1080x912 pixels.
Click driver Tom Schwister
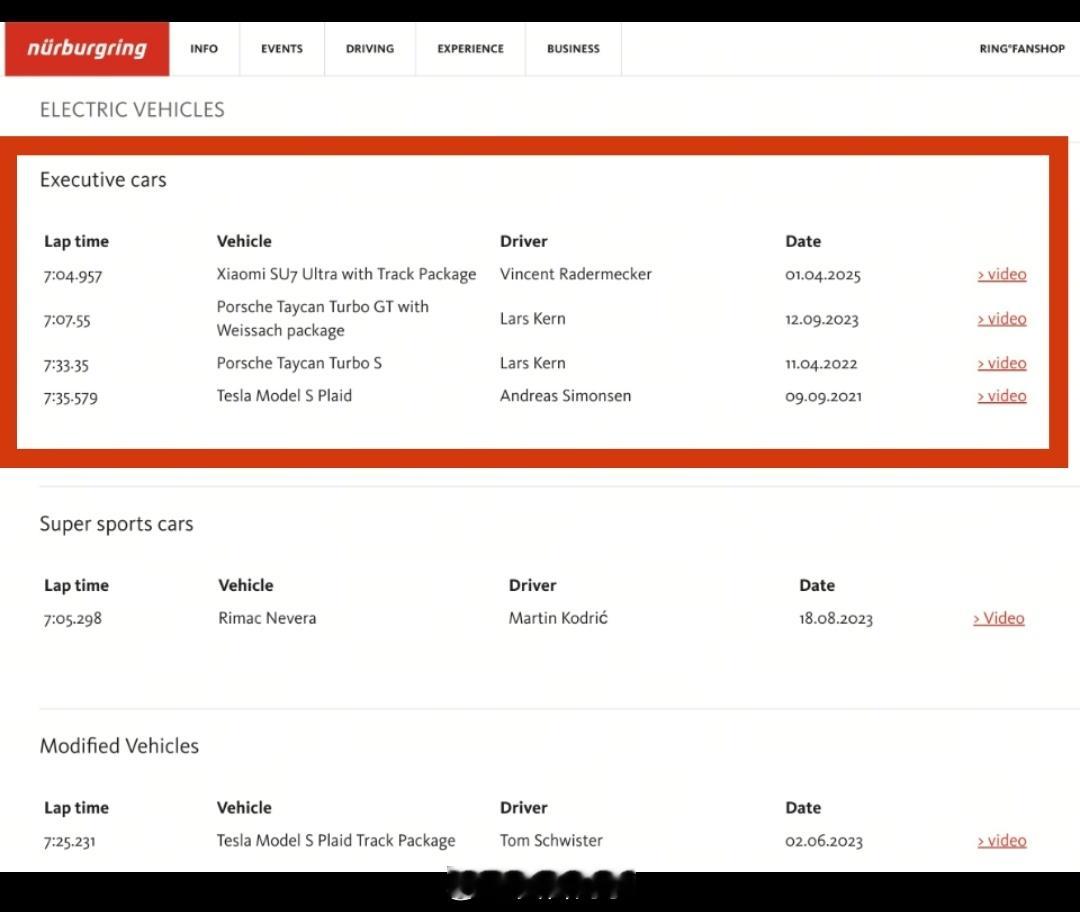click(551, 841)
